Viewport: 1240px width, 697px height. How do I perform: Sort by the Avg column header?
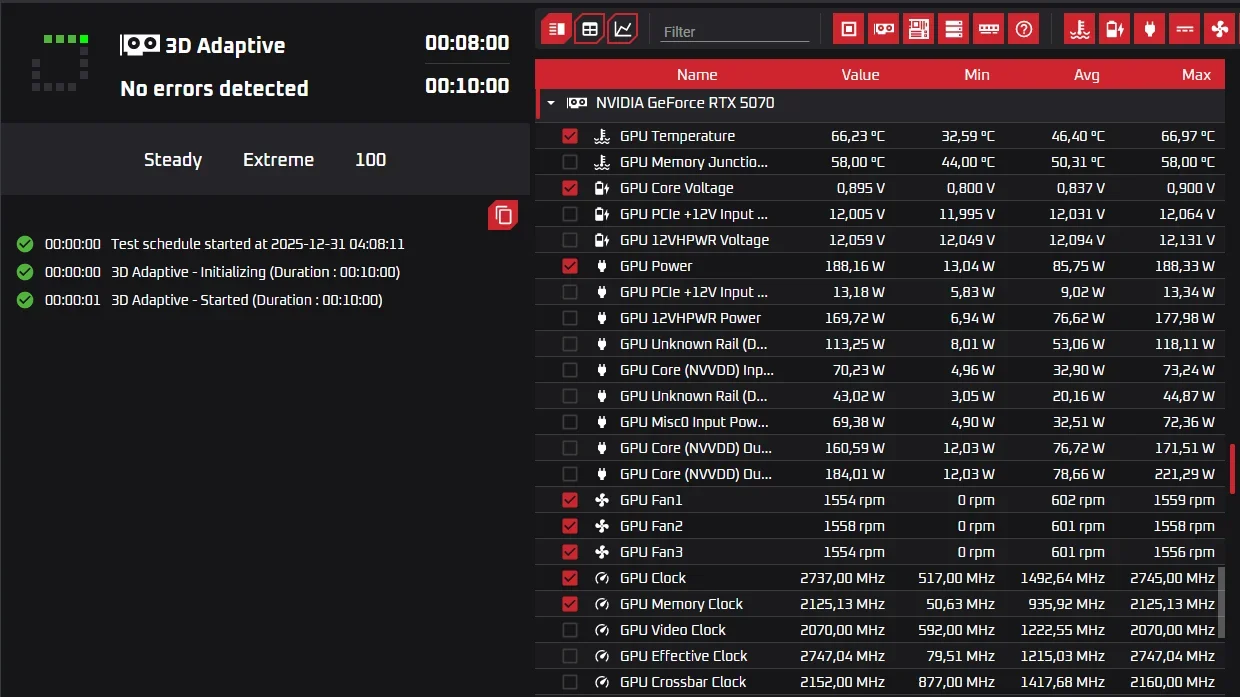(1087, 74)
